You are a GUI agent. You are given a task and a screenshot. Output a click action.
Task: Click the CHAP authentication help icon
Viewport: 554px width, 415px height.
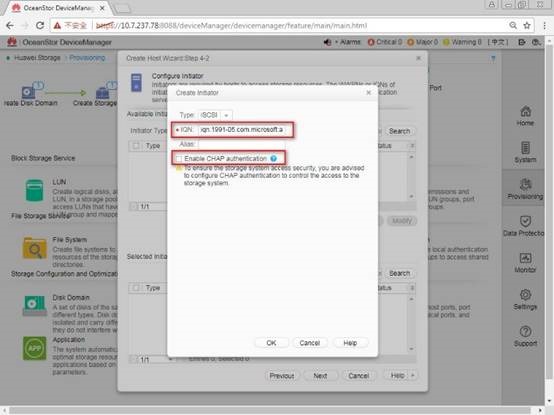point(273,159)
